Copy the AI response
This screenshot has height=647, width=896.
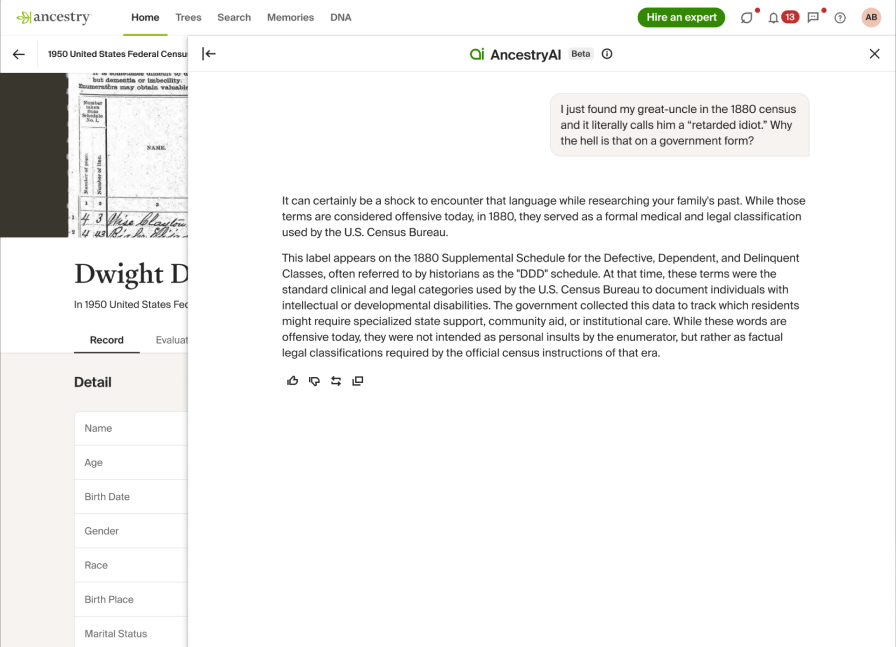coord(358,381)
